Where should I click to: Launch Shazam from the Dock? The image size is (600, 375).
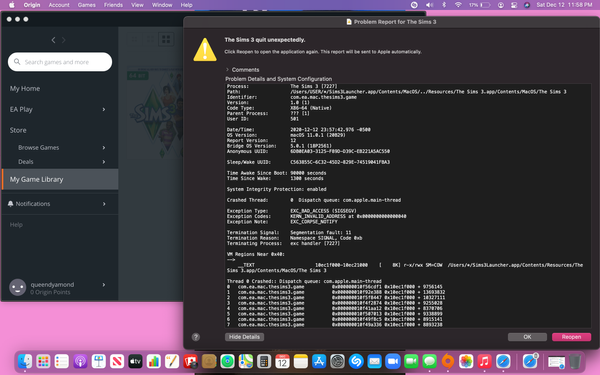pyautogui.click(x=356, y=361)
